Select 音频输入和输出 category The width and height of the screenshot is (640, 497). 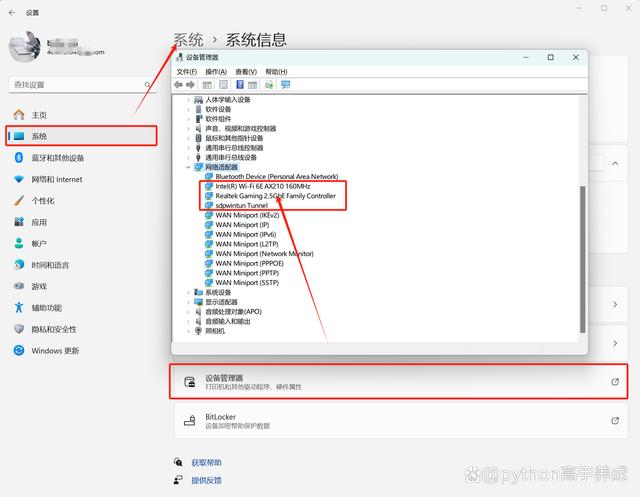[x=228, y=321]
